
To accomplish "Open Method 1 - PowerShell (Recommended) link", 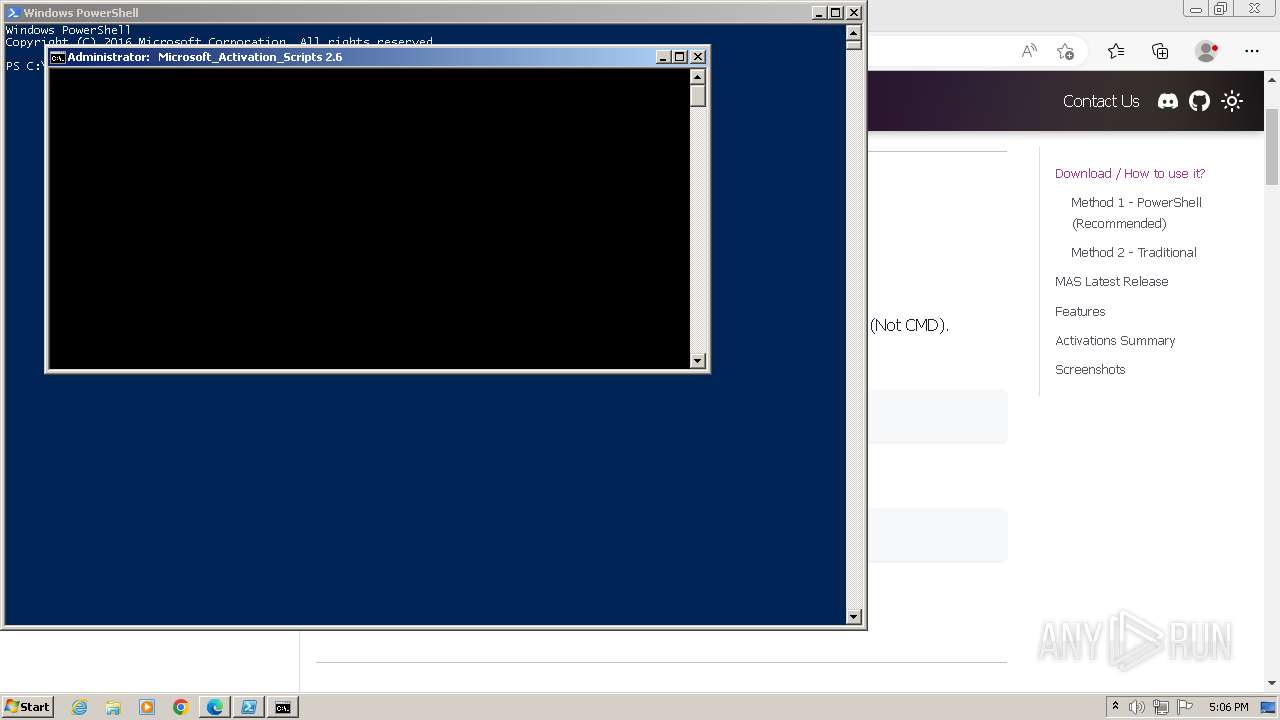I will pyautogui.click(x=1136, y=213).
